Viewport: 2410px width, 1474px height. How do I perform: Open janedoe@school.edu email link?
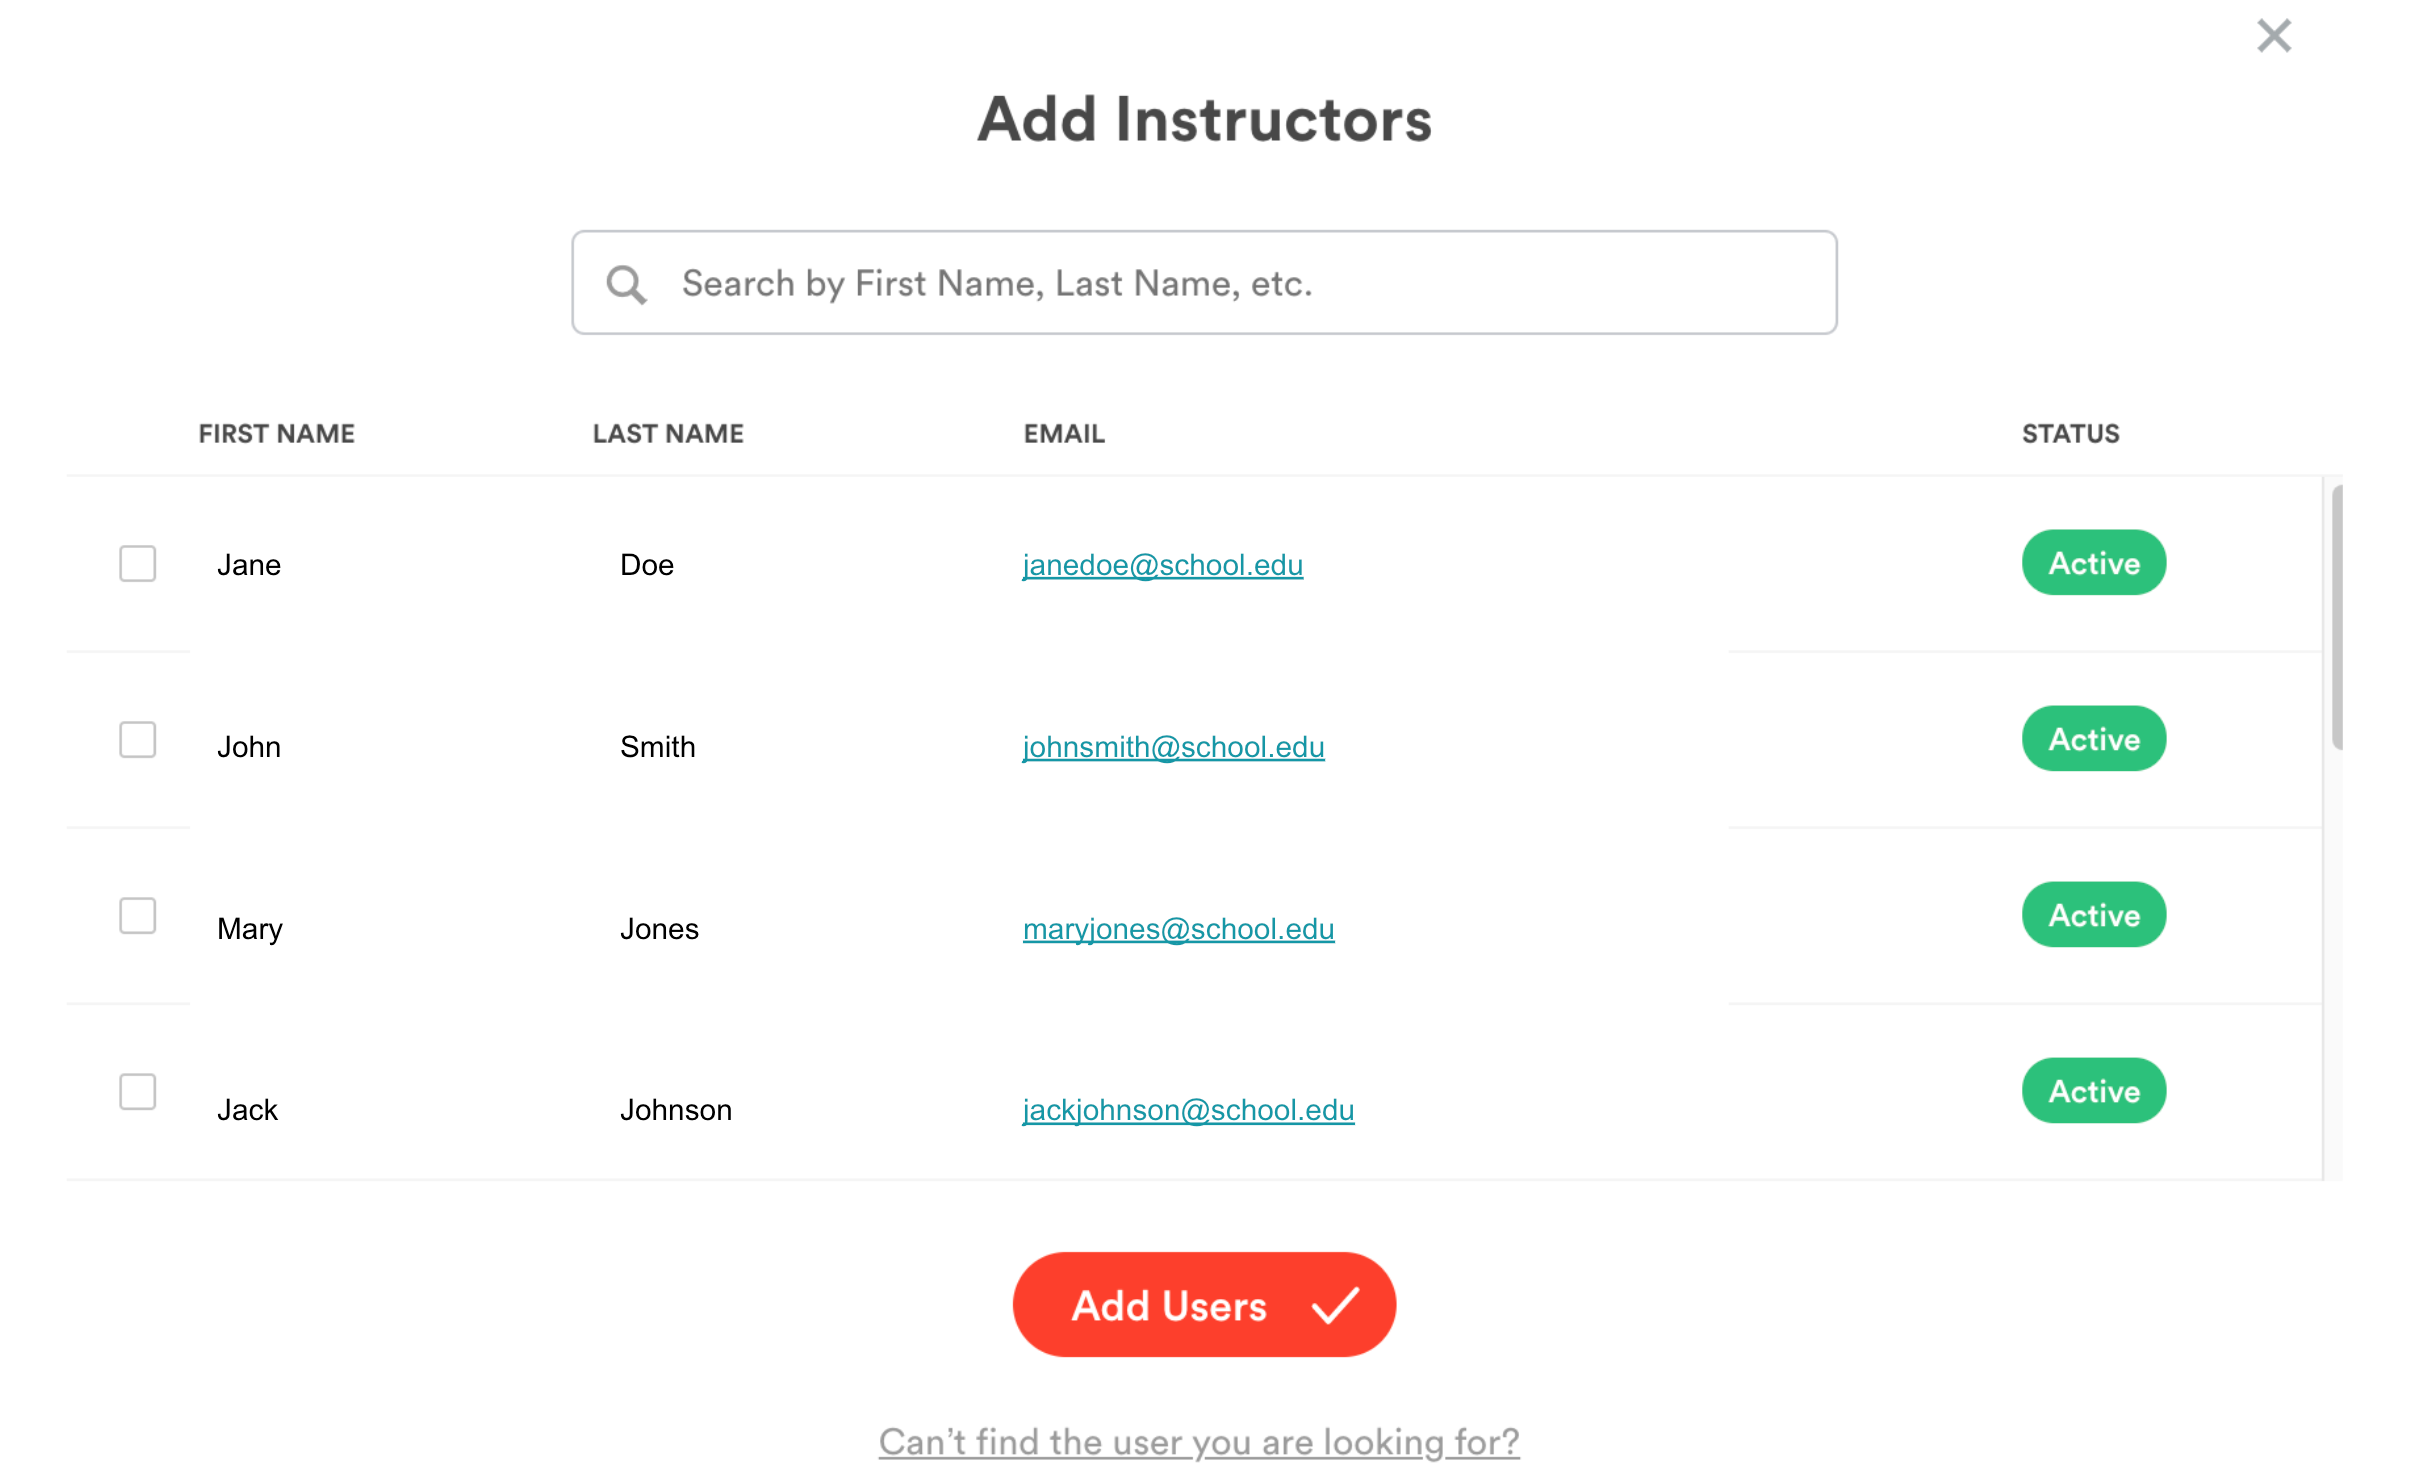[x=1162, y=565]
